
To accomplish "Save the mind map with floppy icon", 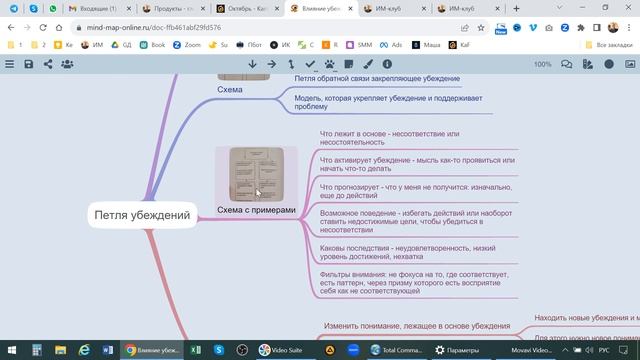I will [29, 64].
